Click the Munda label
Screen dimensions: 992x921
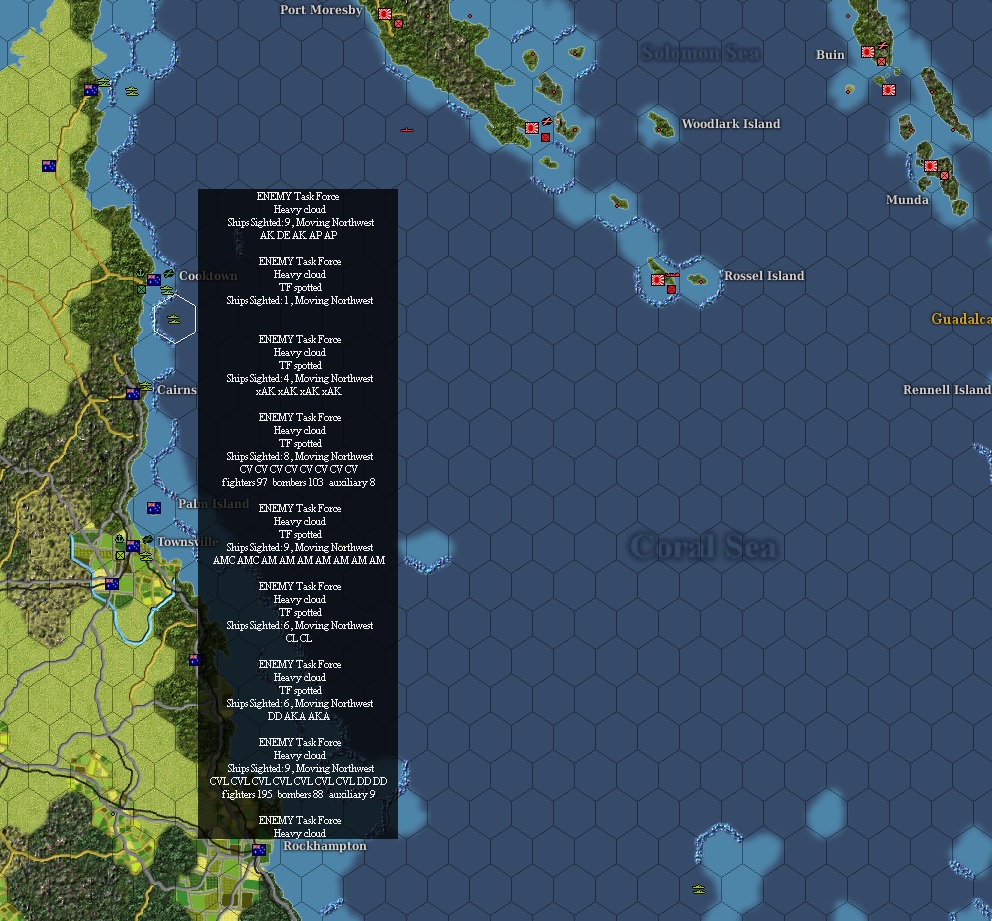click(907, 199)
